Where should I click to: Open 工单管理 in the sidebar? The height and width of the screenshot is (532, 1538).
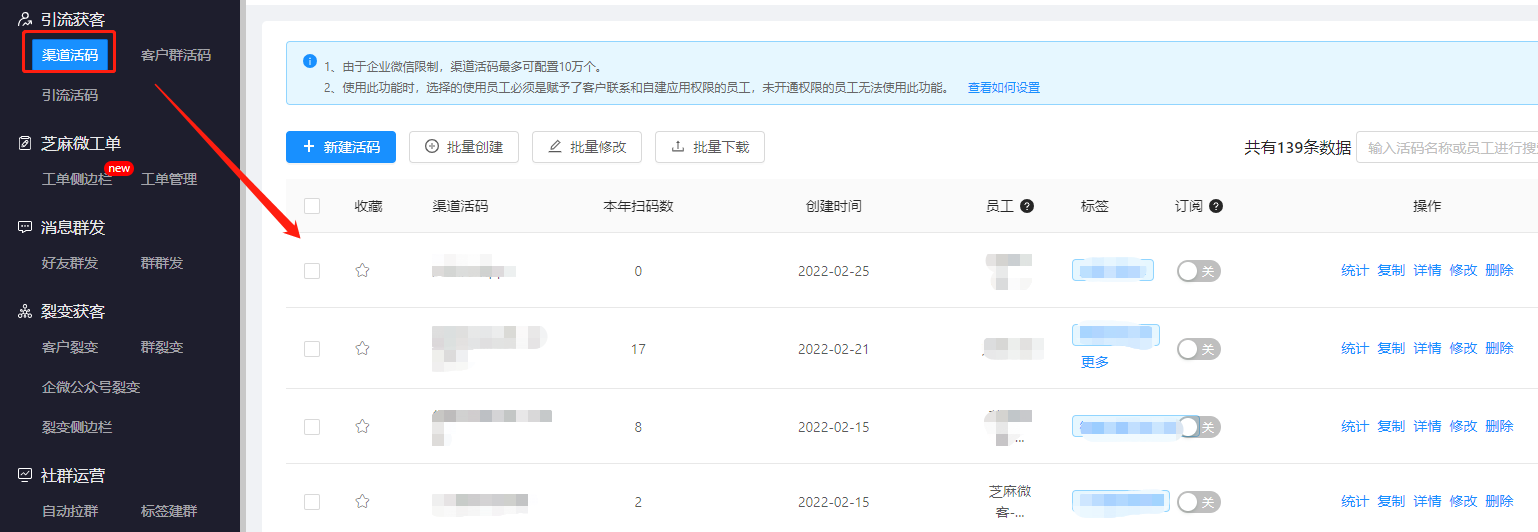(x=169, y=179)
